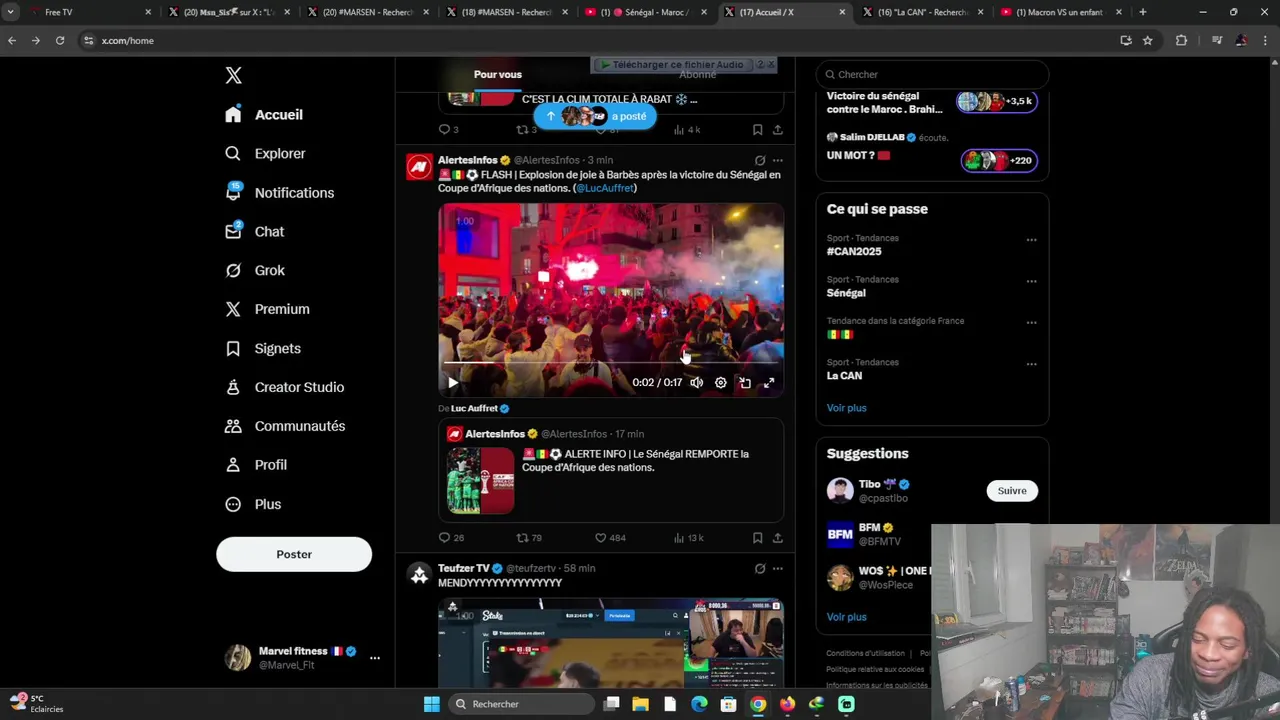Click the Chercher search field
Viewport: 1280px width, 720px height.
(932, 74)
